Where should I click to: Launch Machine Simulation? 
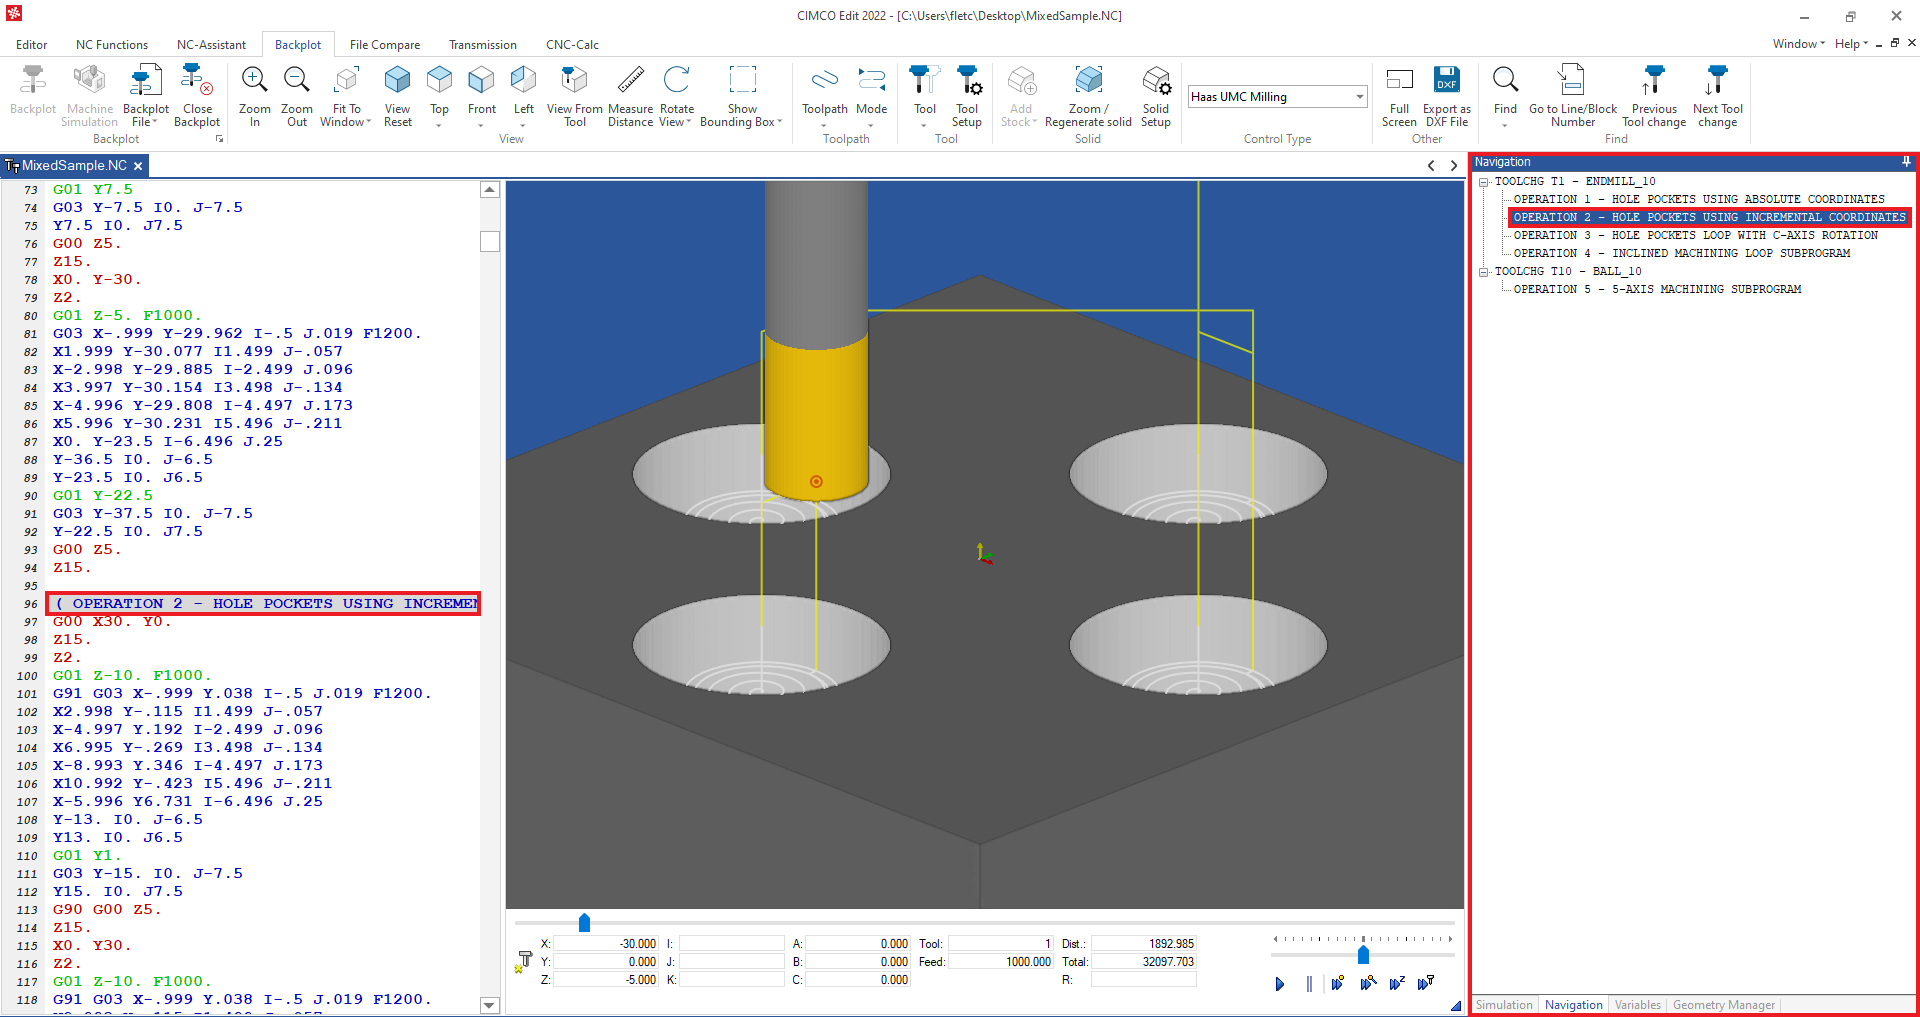tap(89, 95)
